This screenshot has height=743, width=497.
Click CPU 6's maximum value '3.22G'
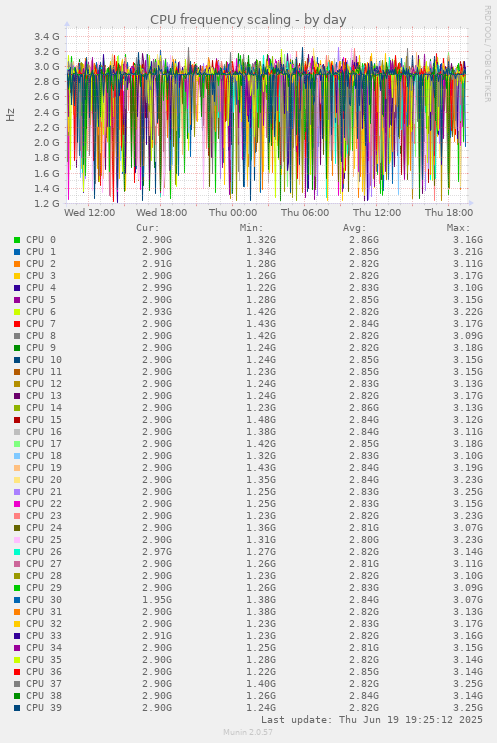coord(468,312)
